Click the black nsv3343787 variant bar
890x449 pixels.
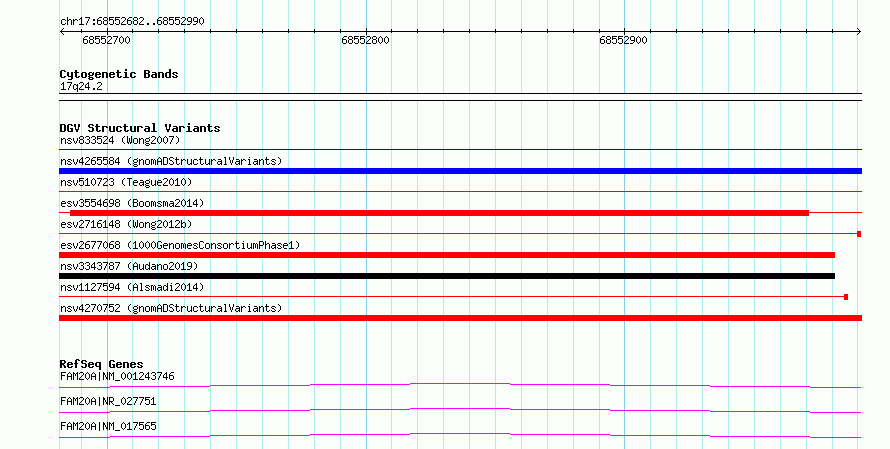(447, 276)
